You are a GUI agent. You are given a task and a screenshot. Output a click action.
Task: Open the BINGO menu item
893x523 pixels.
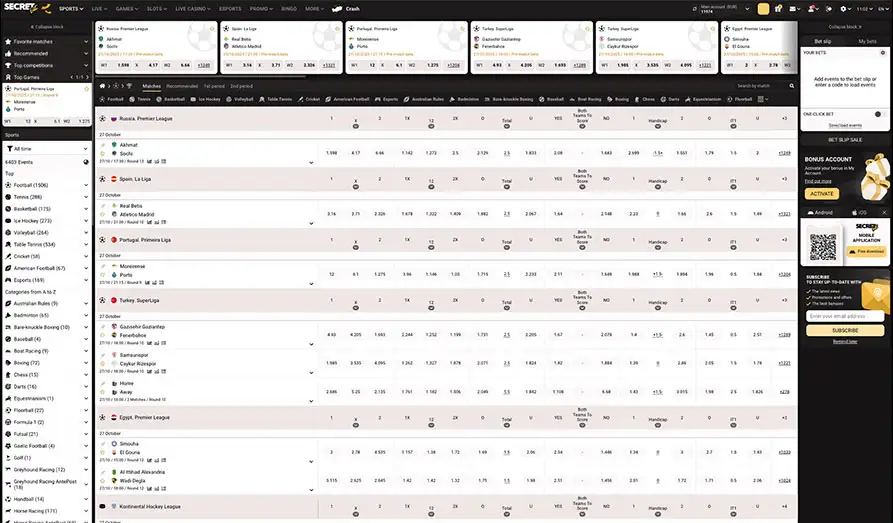coord(289,9)
